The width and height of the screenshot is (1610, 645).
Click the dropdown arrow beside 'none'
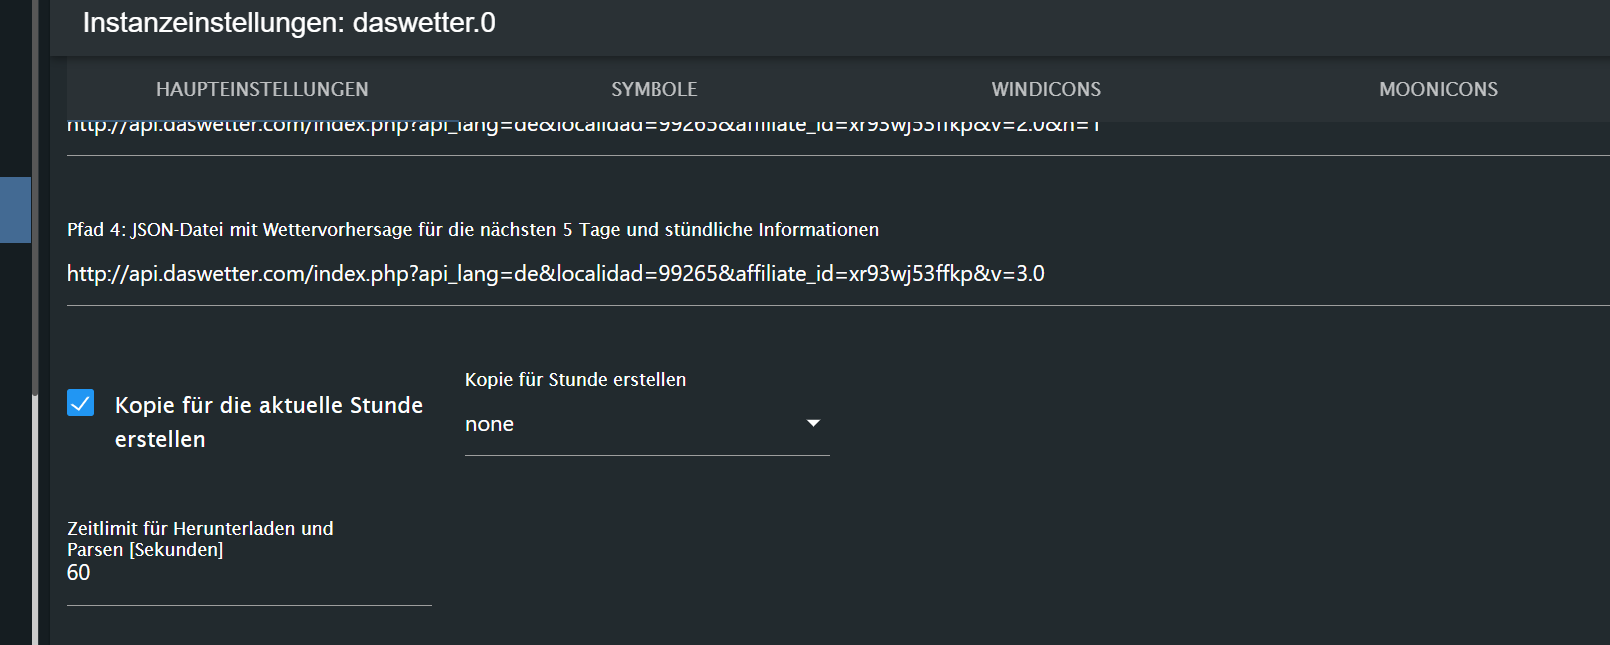[x=814, y=423]
